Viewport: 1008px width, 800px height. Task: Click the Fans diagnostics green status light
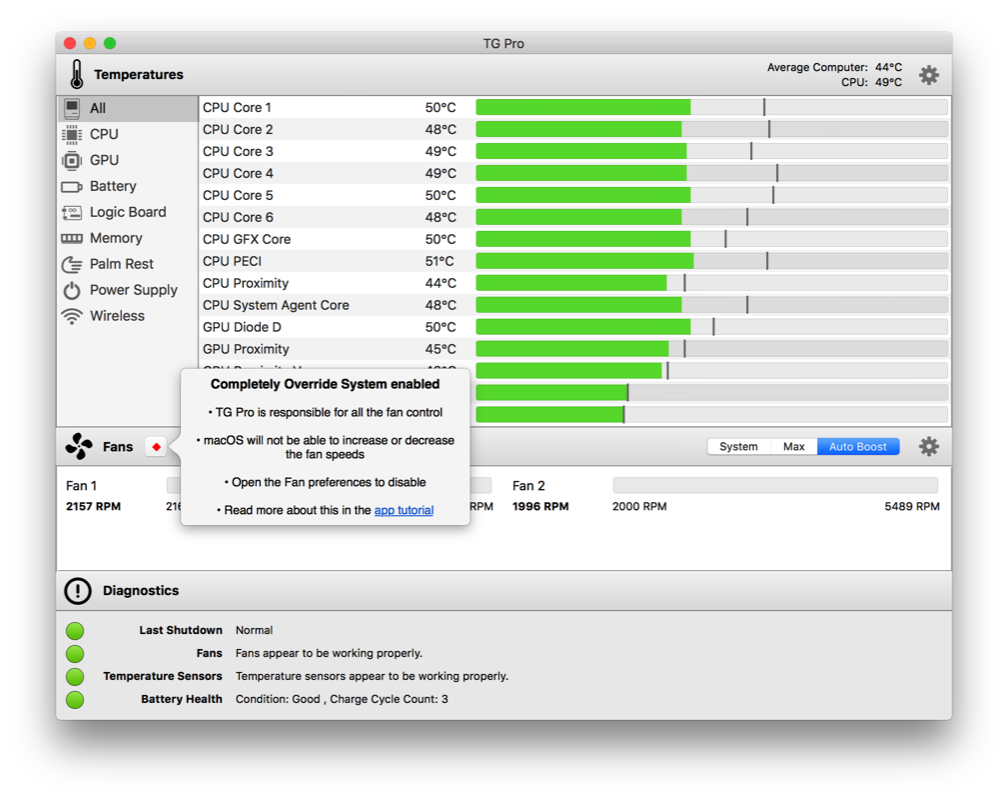coord(75,654)
